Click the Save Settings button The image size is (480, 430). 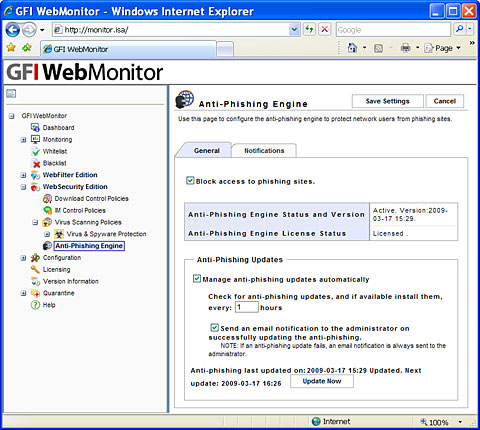(x=387, y=101)
